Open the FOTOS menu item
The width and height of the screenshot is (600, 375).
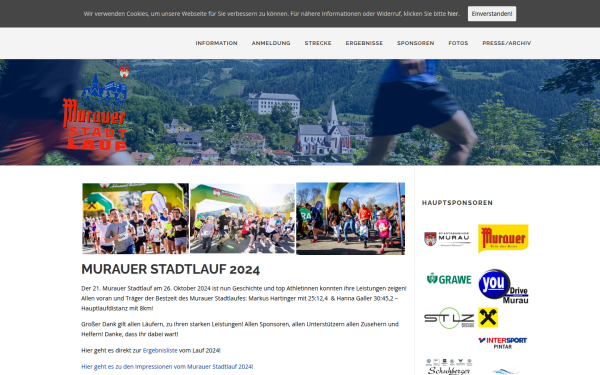458,43
